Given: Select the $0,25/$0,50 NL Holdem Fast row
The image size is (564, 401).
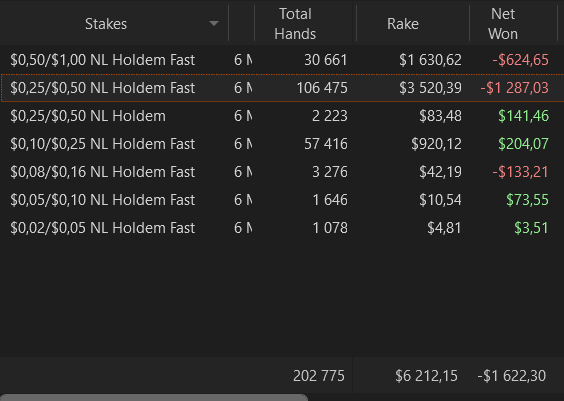Looking at the screenshot, I should [282, 88].
